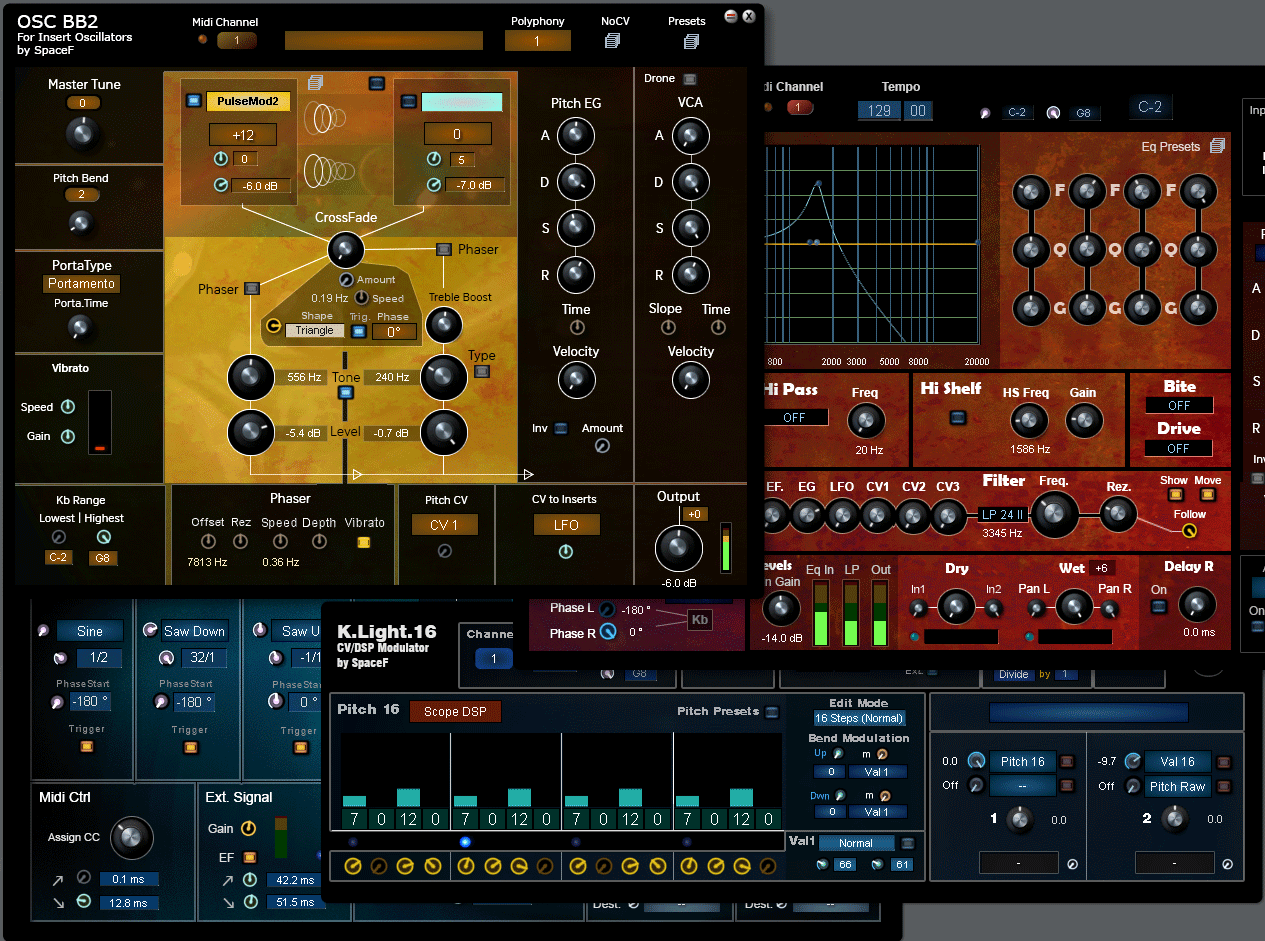Viewport: 1265px width, 941px height.
Task: Click the Filter Freq. large knob
Action: coord(1053,515)
